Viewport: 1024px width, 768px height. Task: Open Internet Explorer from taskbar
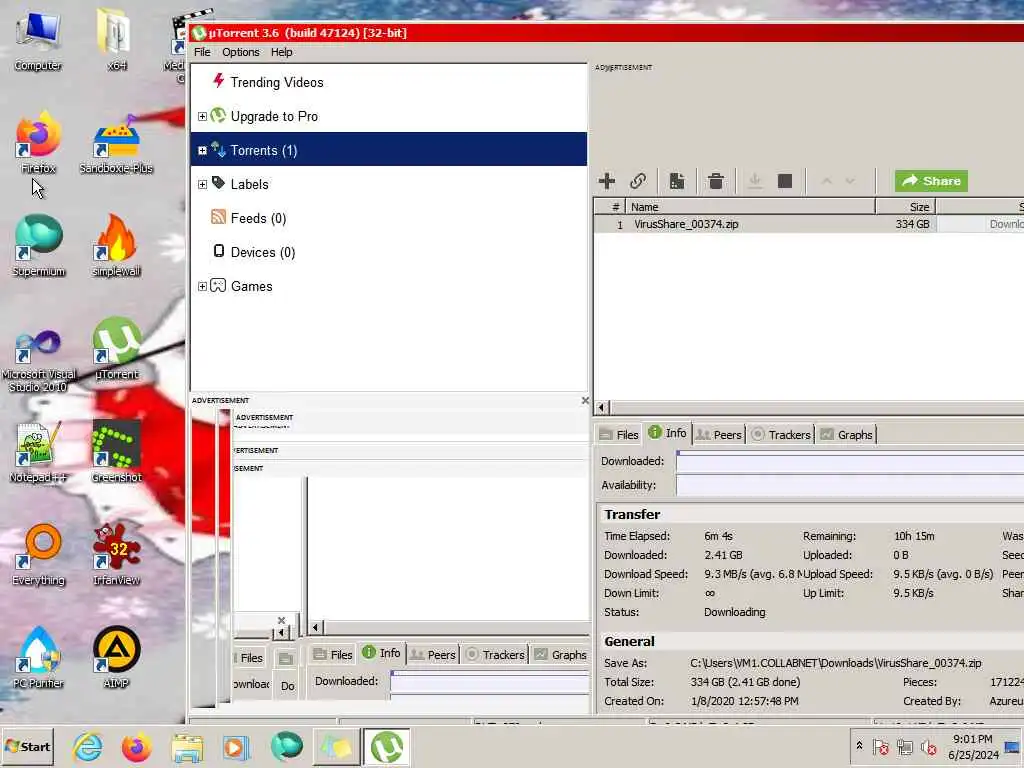pos(88,747)
